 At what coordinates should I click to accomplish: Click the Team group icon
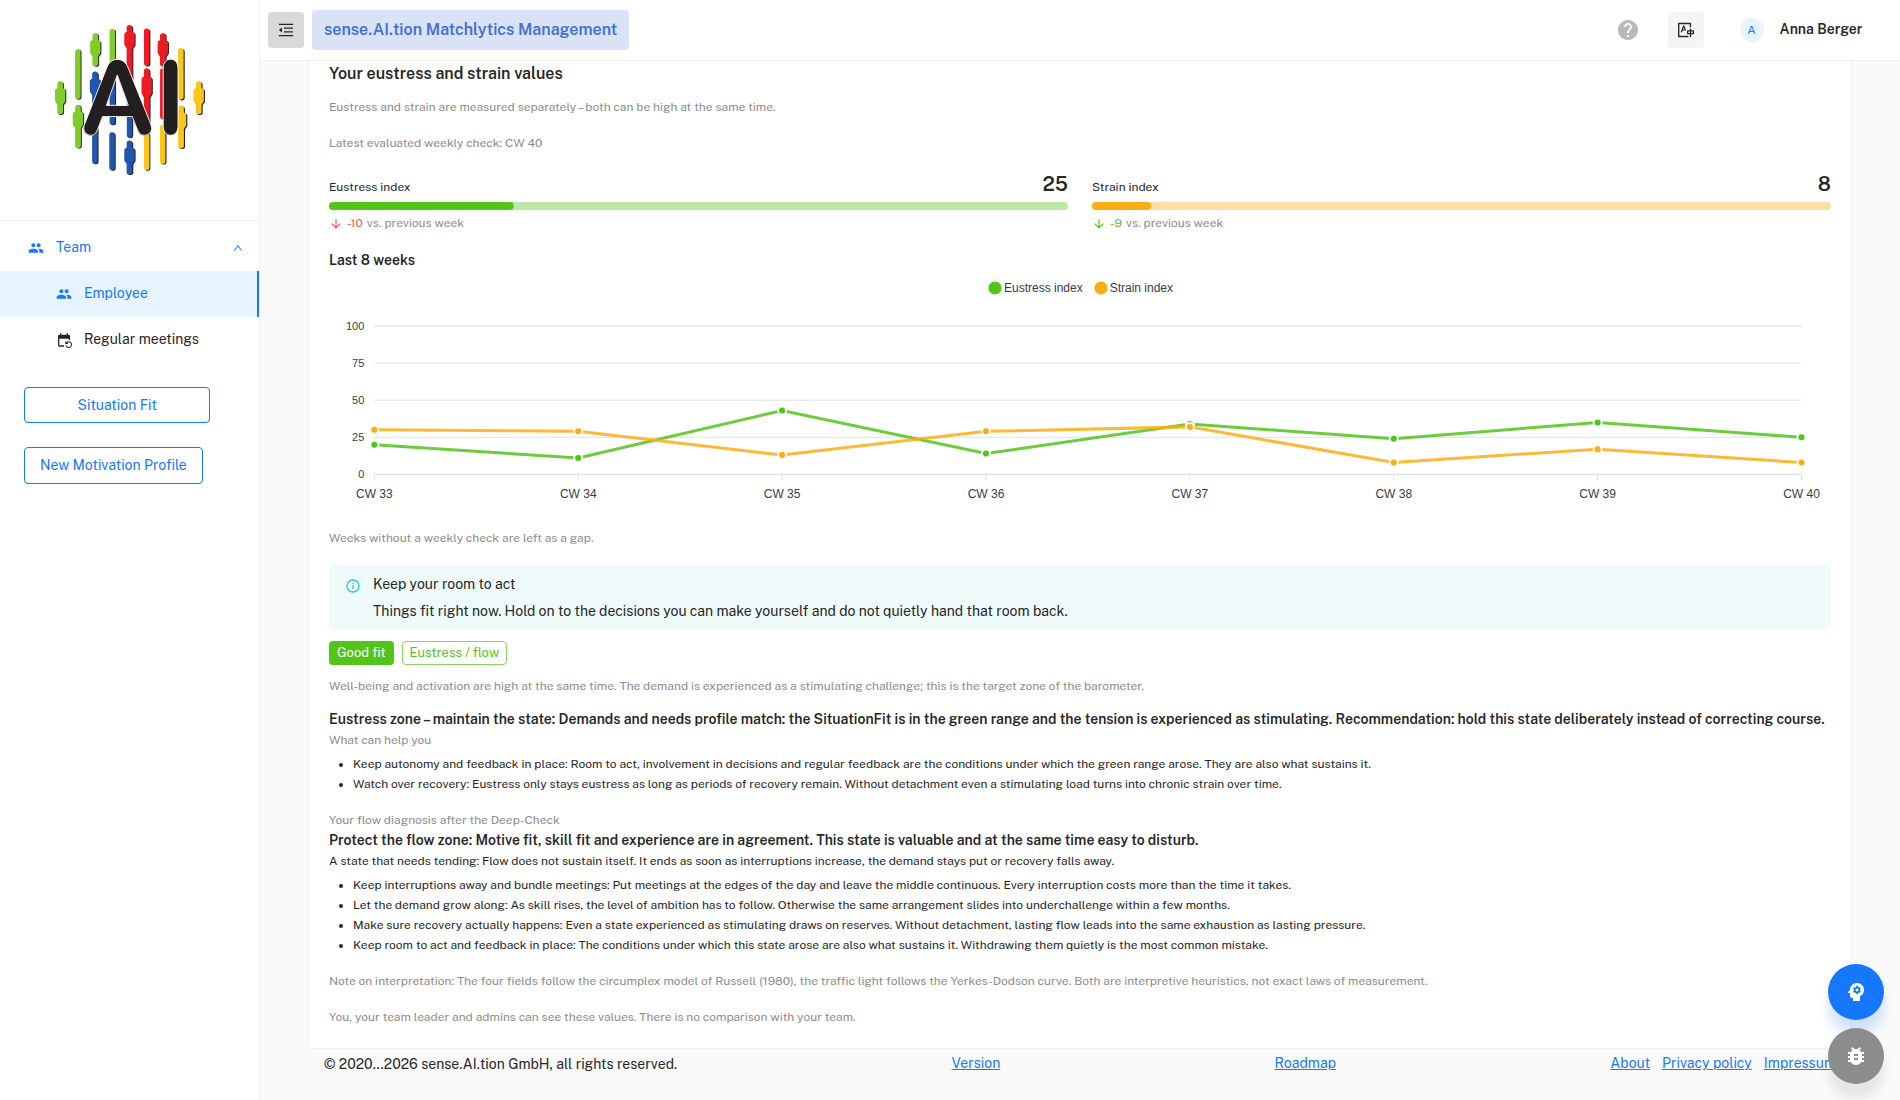click(36, 248)
